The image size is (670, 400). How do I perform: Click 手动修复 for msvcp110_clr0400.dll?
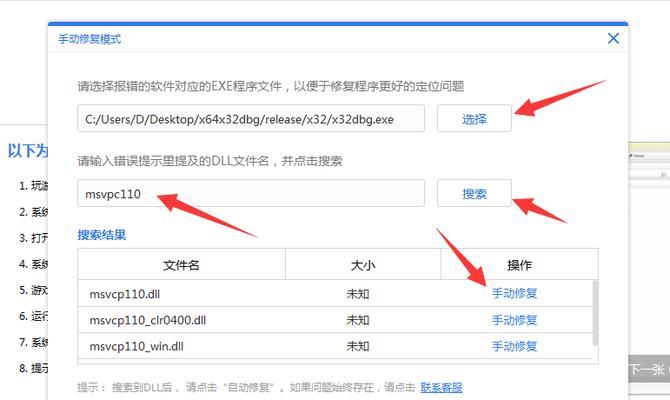click(514, 320)
